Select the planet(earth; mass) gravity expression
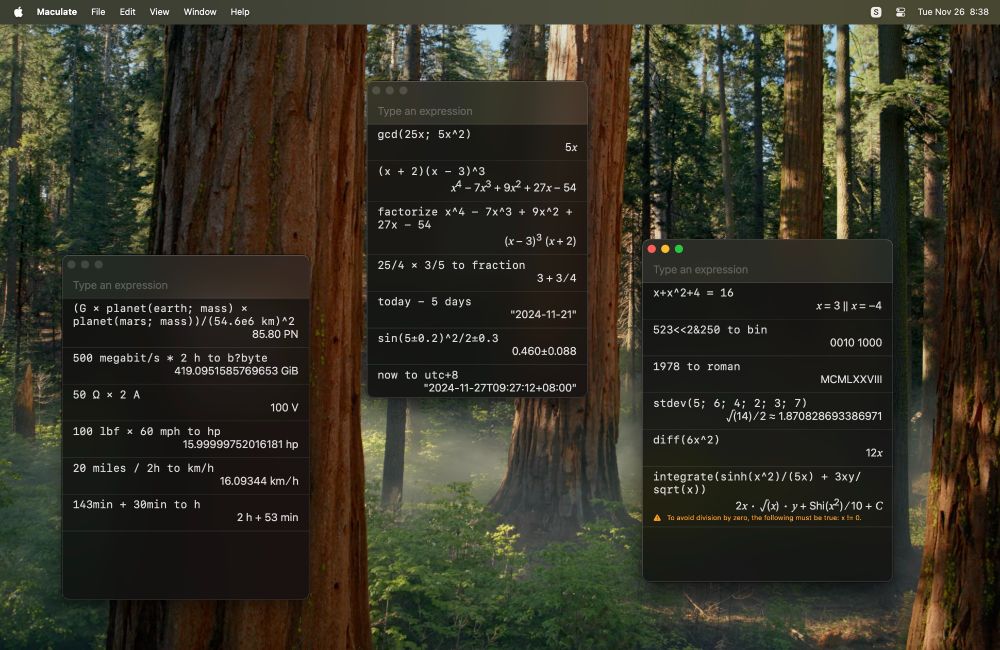 [x=184, y=314]
